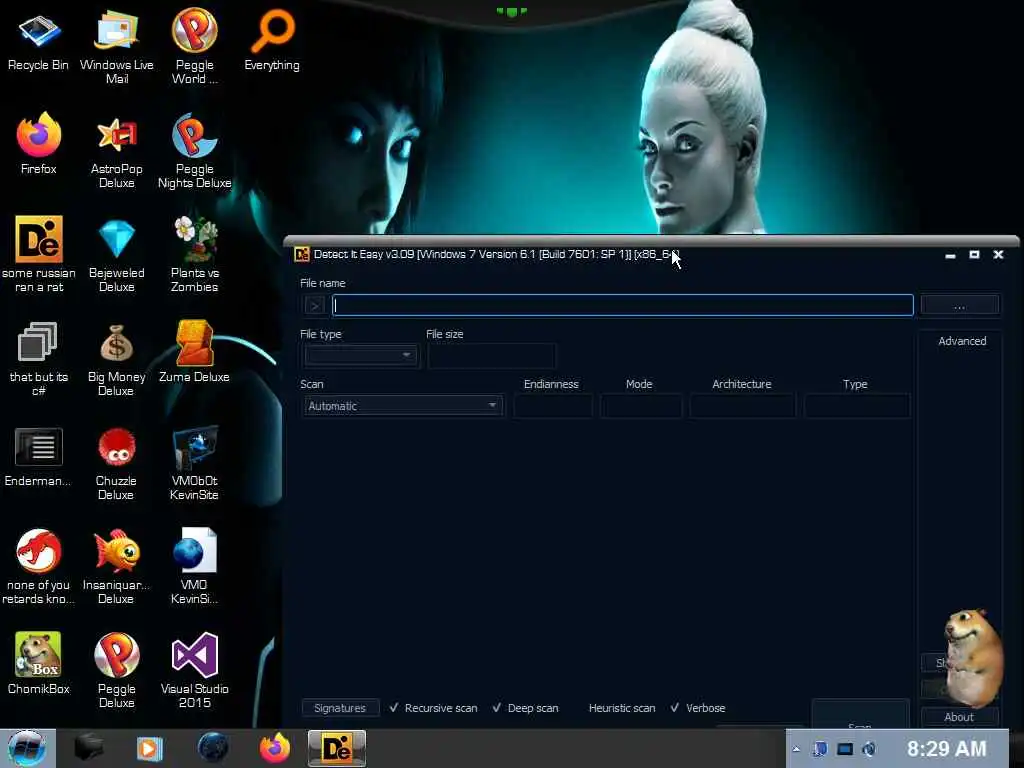
Task: Toggle the Recursive scan checkbox
Action: (434, 708)
